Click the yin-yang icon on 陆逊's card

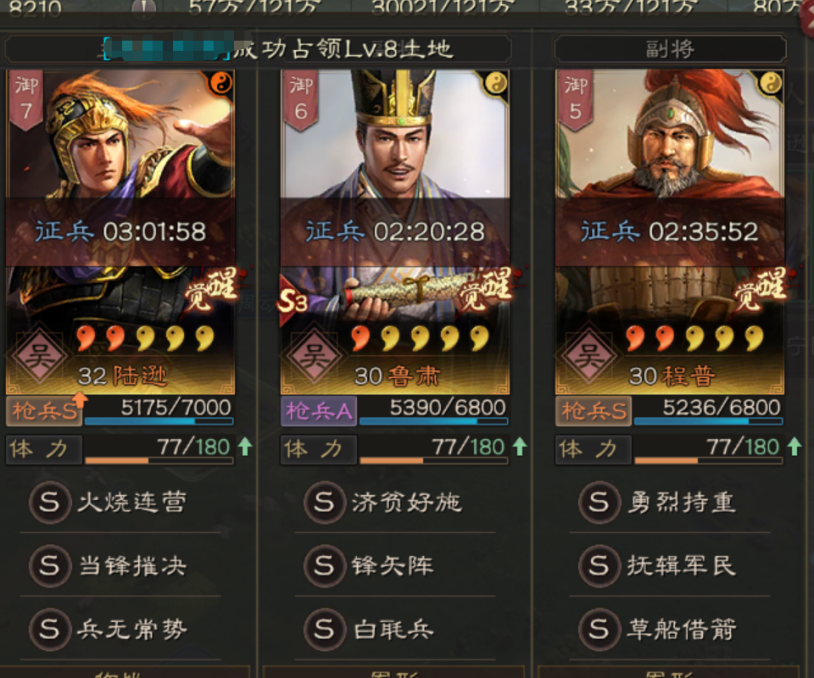pyautogui.click(x=221, y=83)
